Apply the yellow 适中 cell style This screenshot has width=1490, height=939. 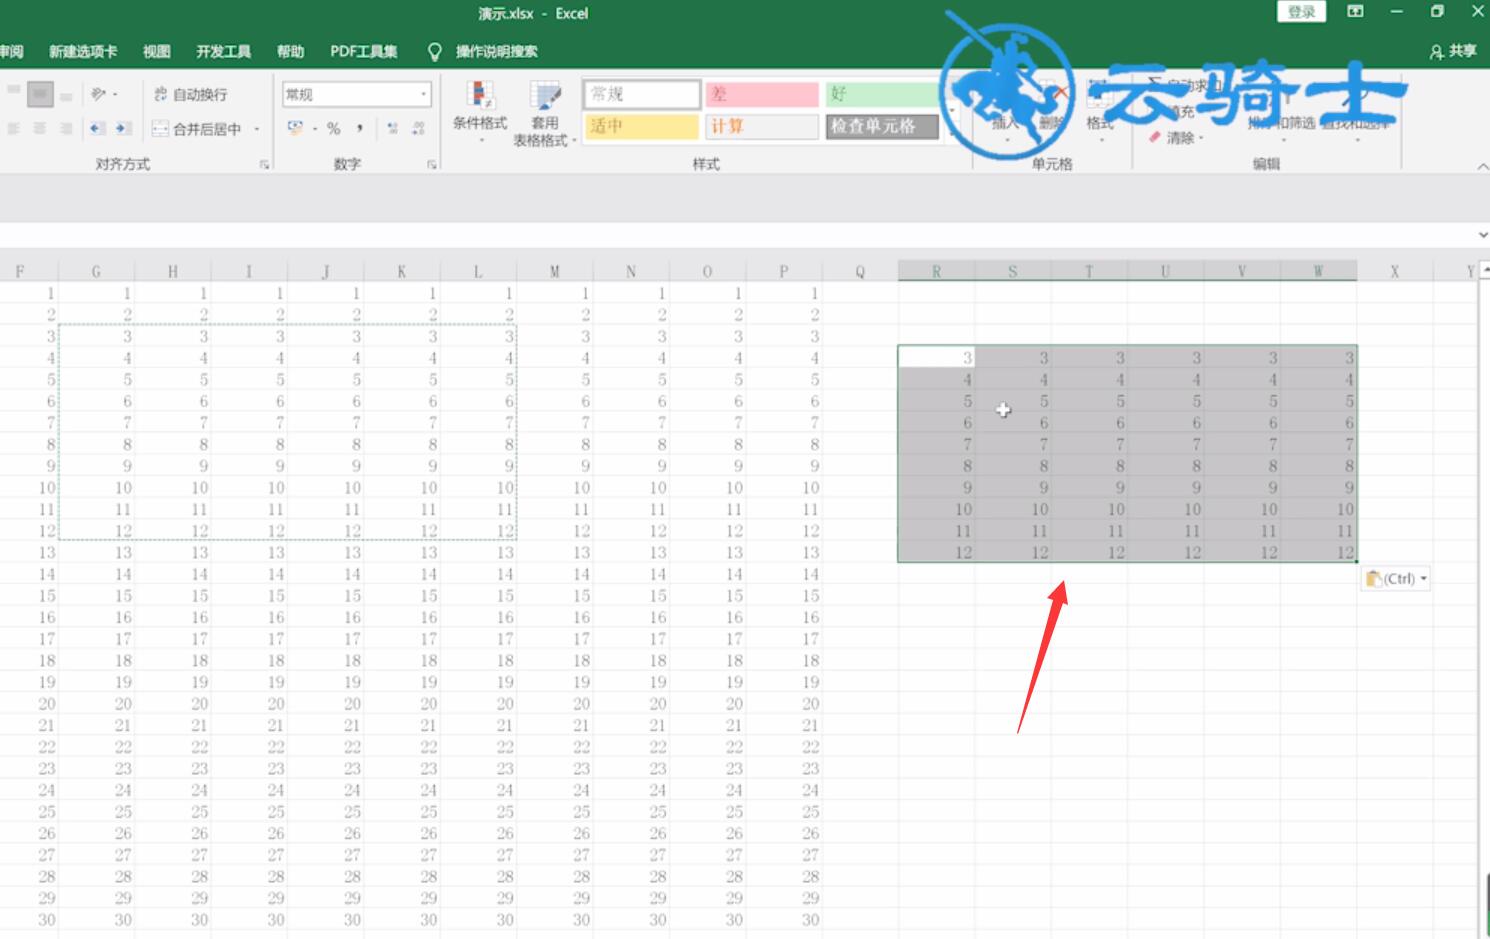click(x=642, y=126)
